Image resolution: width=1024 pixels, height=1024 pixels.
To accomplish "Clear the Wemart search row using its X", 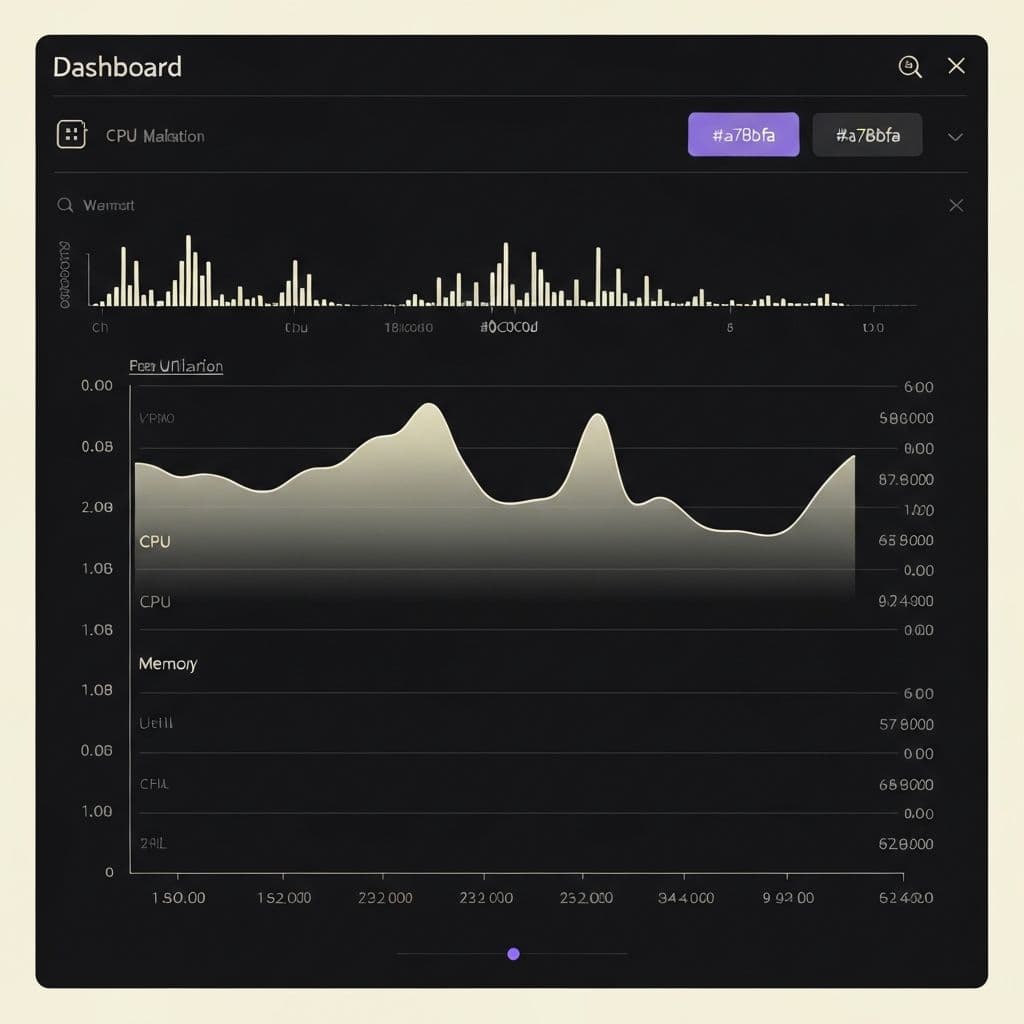I will [x=956, y=205].
